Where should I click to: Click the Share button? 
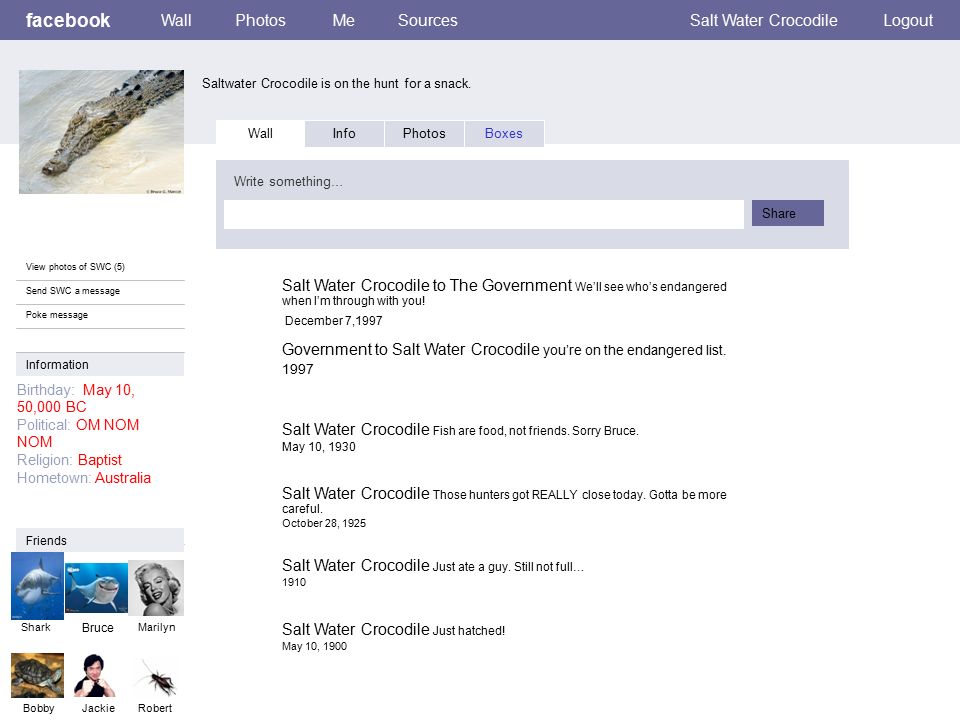point(788,213)
